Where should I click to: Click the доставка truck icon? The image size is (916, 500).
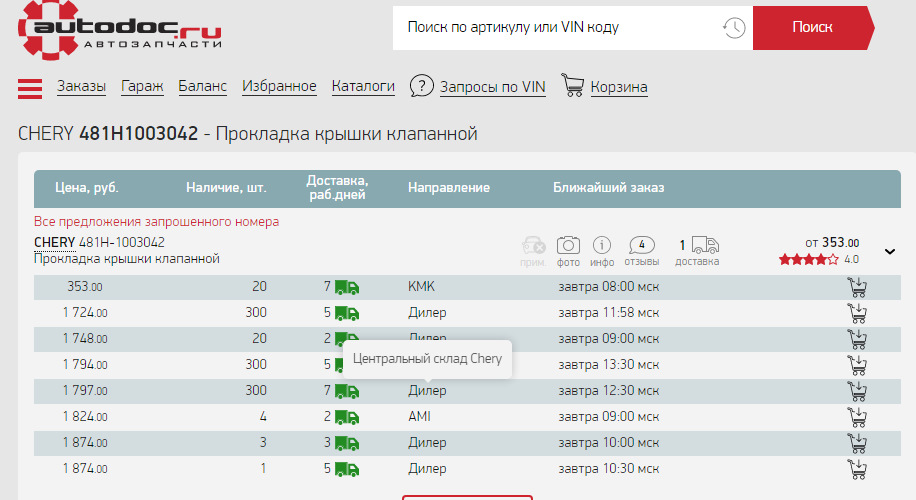pos(705,245)
